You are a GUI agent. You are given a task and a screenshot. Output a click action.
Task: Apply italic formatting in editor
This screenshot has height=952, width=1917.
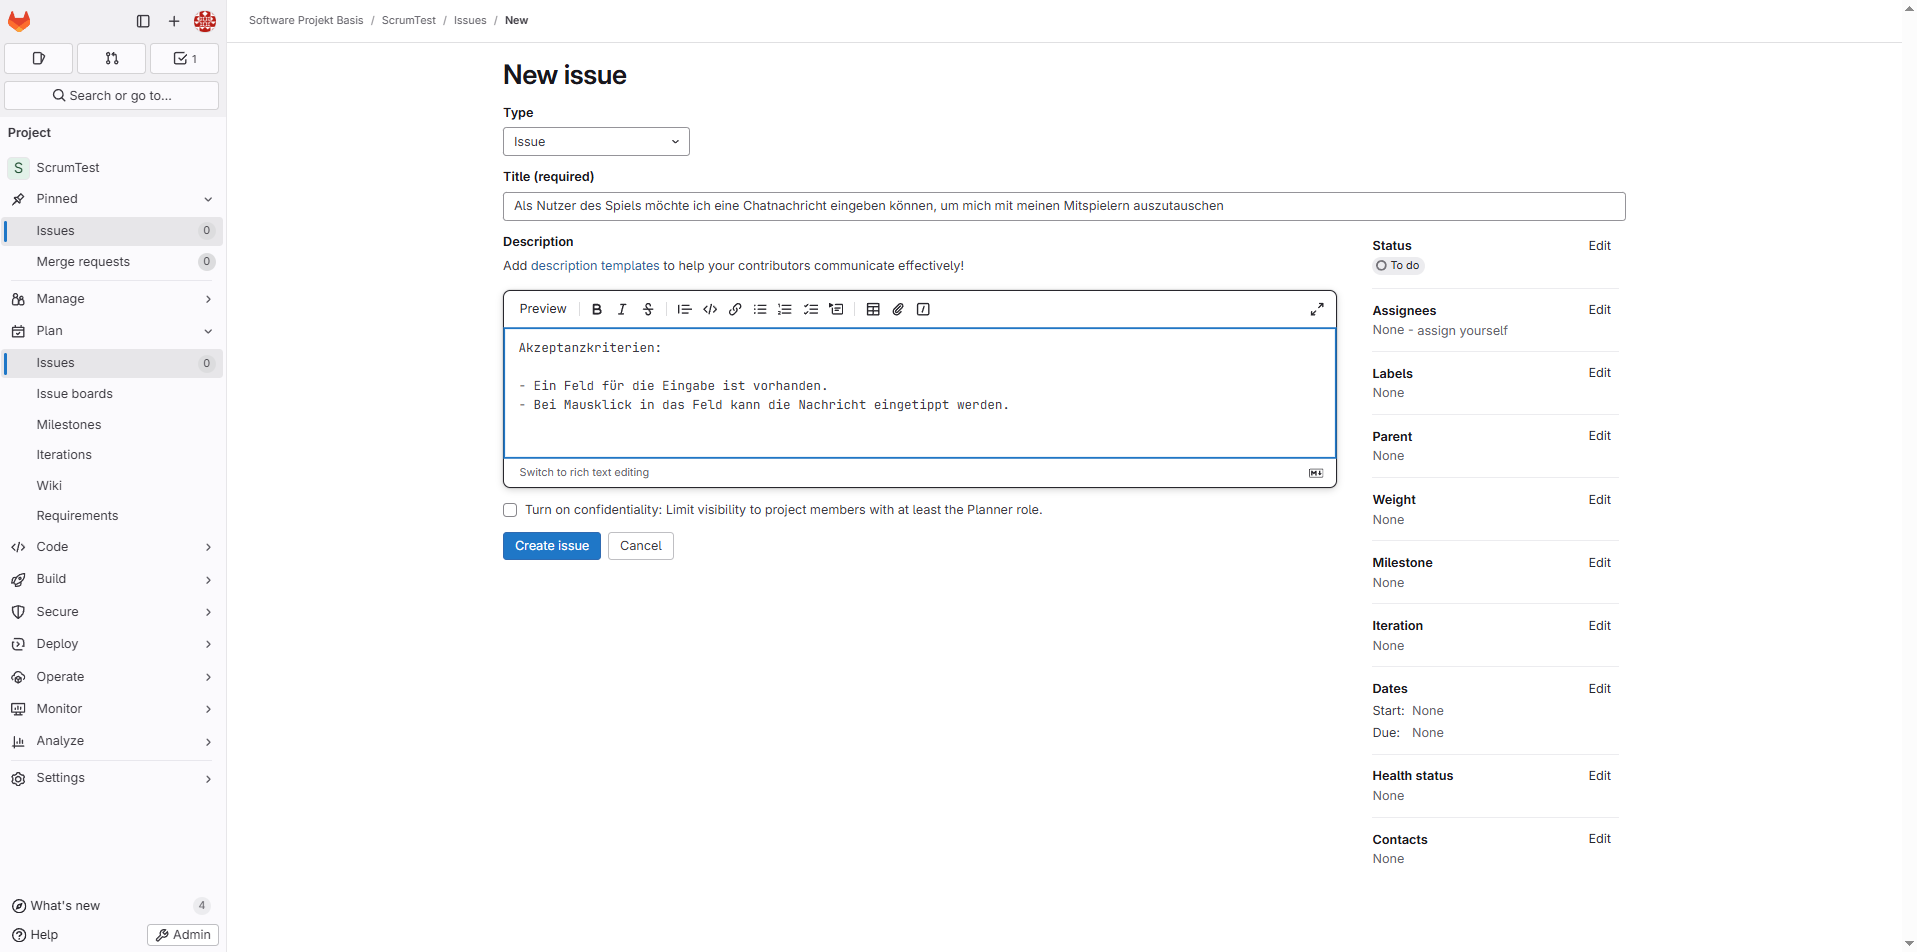(x=622, y=310)
